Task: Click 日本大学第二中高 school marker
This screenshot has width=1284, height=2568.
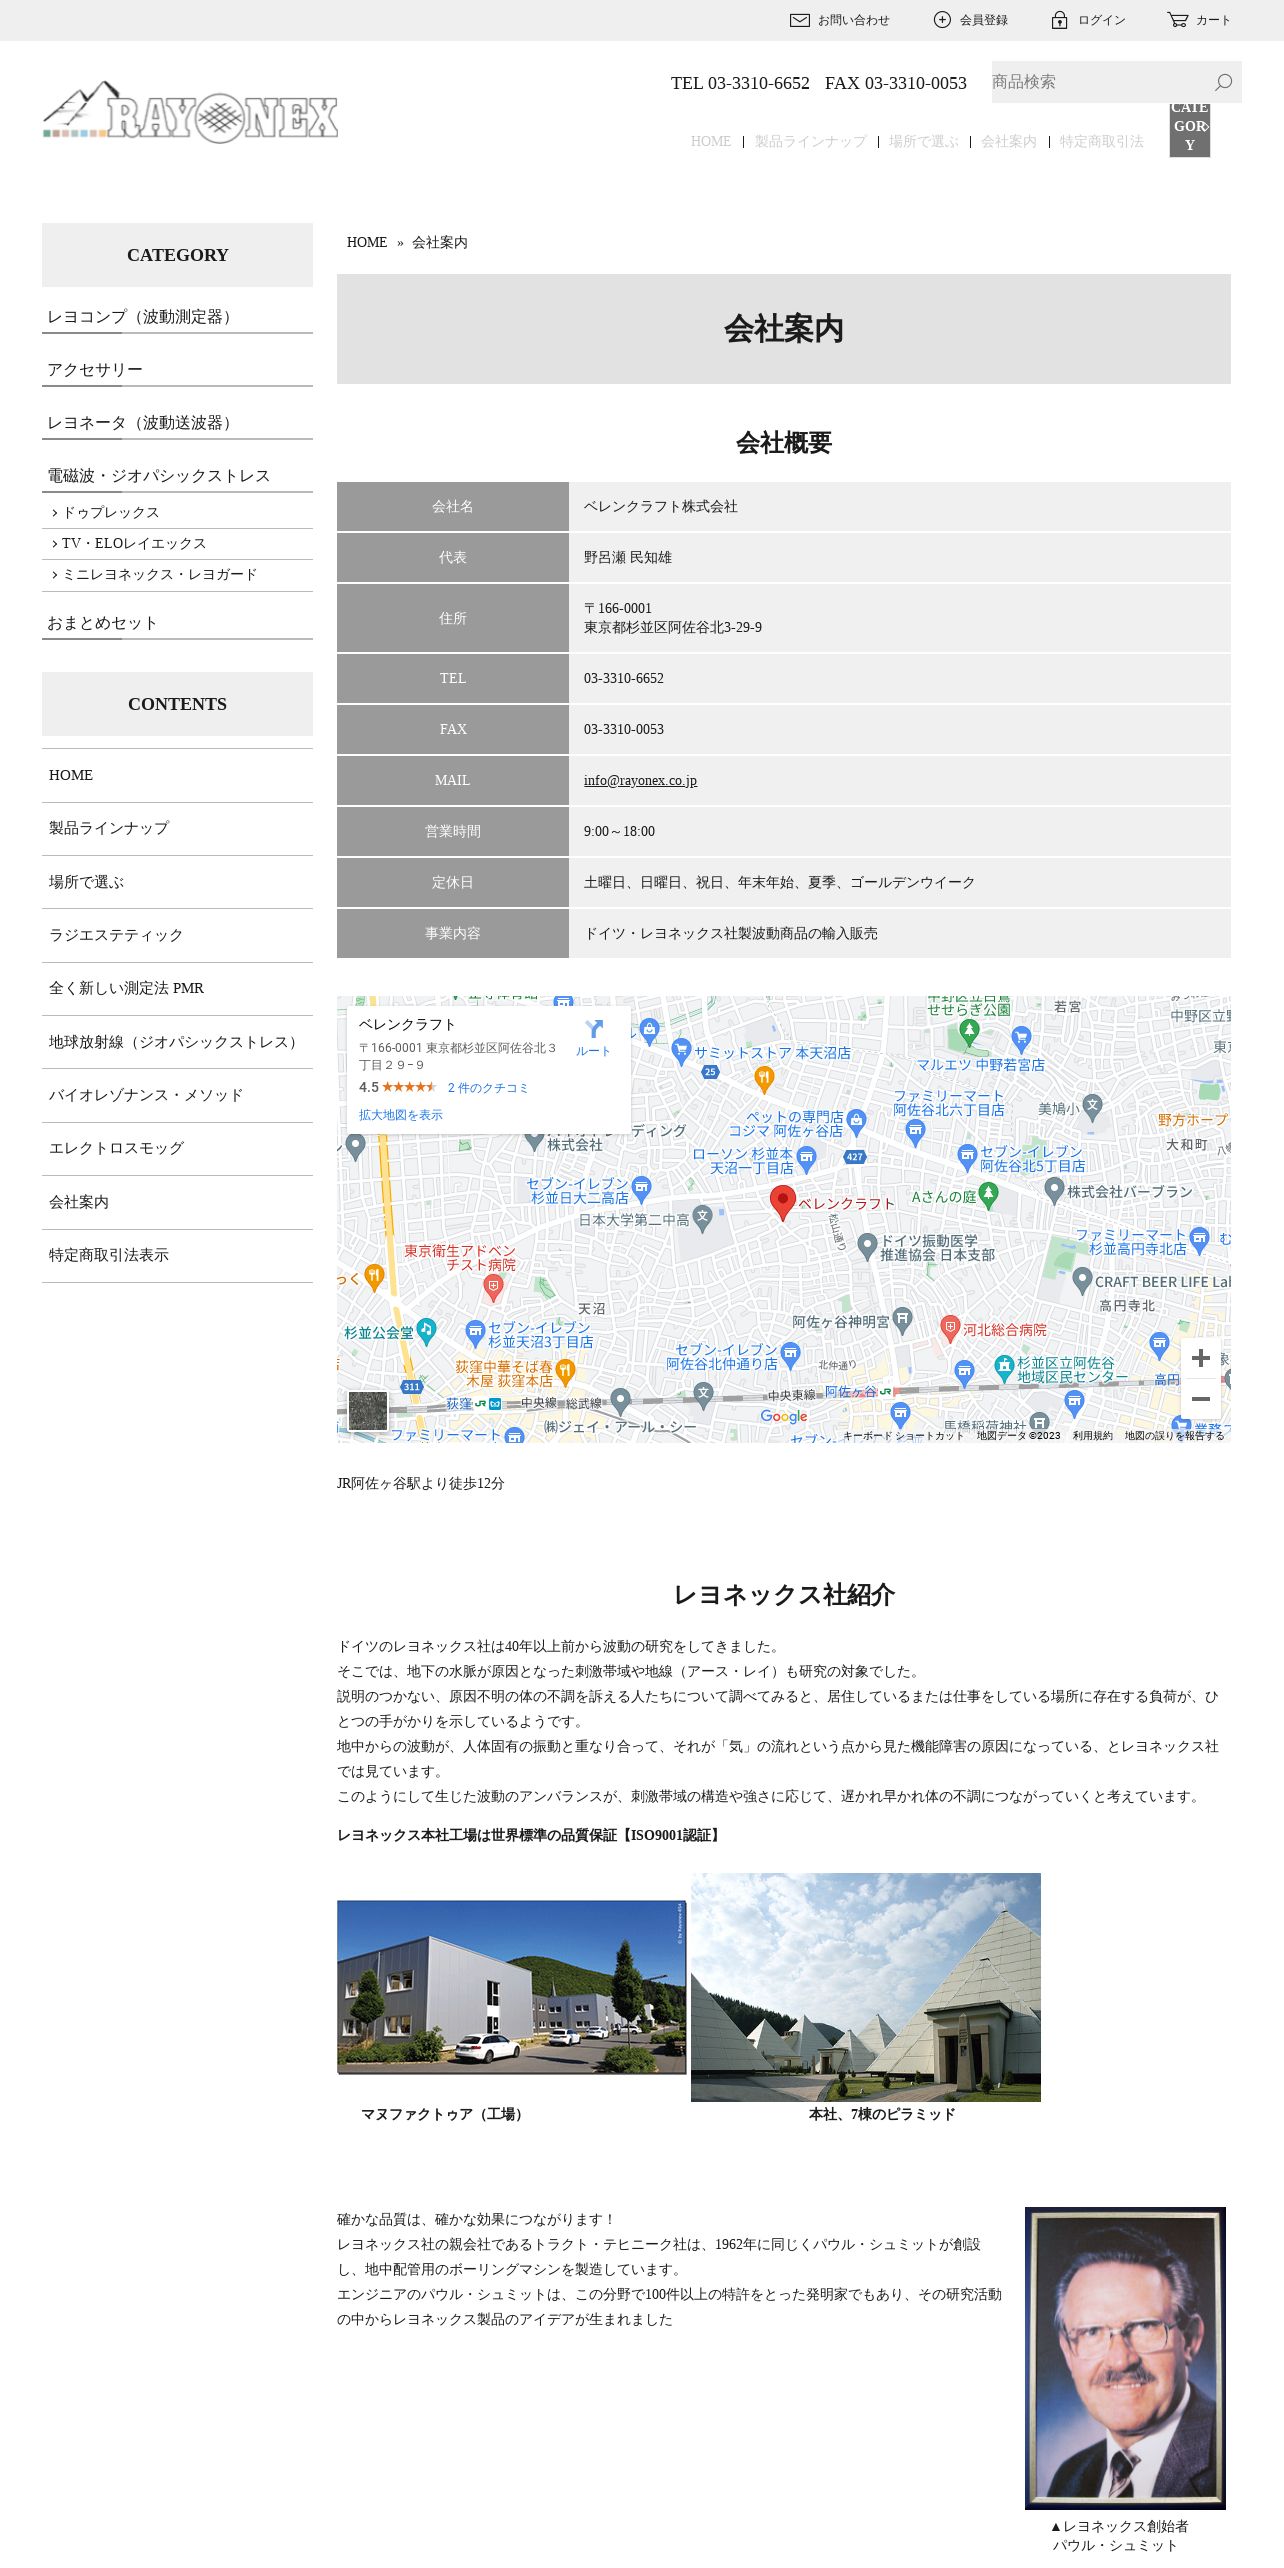Action: pyautogui.click(x=702, y=1217)
